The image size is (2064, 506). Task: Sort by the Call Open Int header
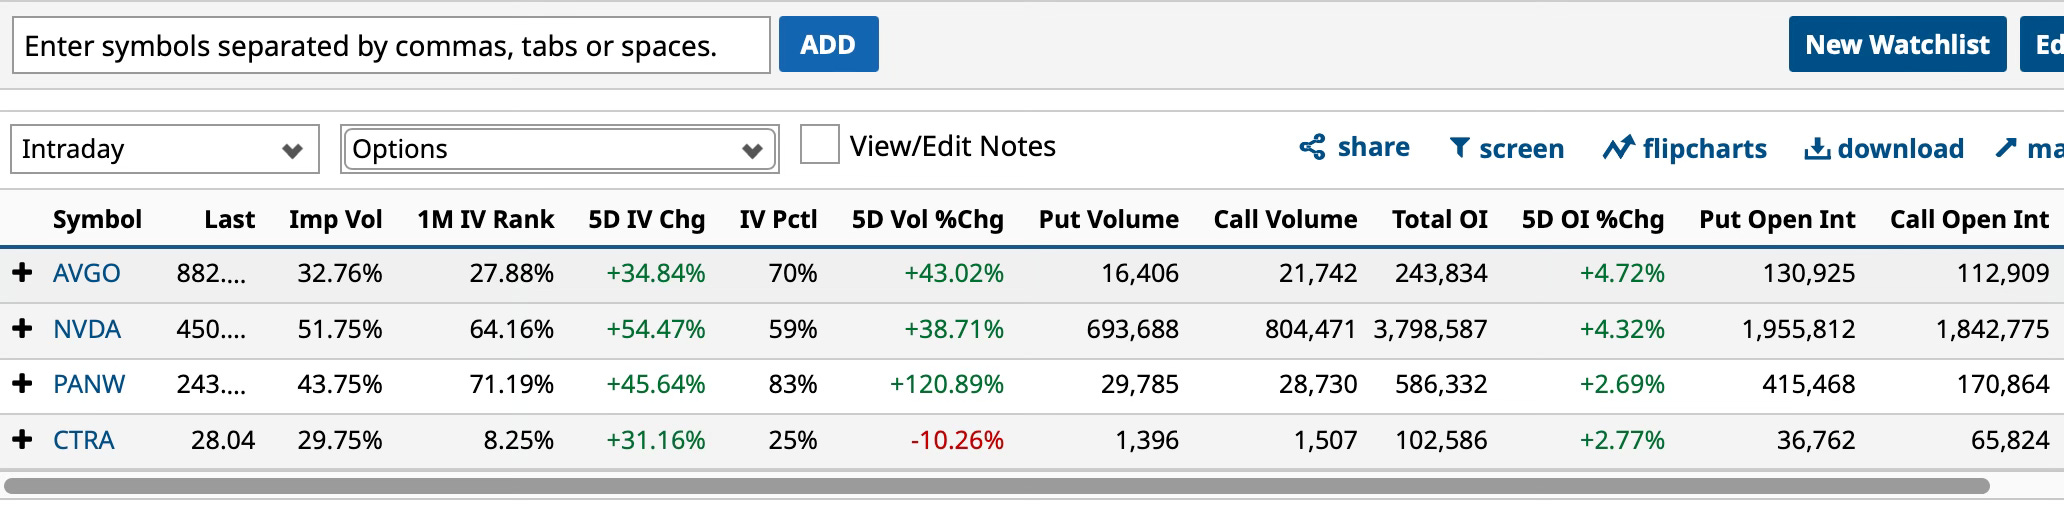pyautogui.click(x=1969, y=219)
